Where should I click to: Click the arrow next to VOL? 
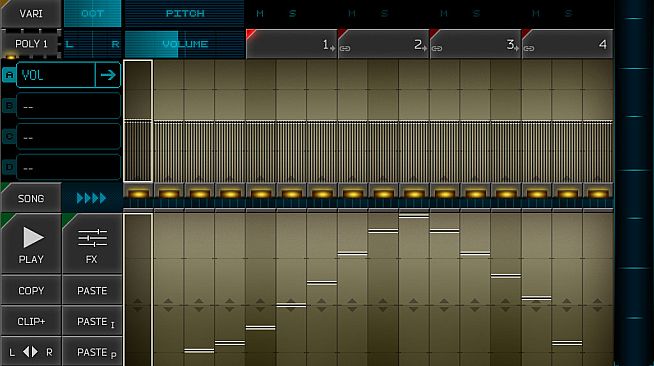click(108, 75)
